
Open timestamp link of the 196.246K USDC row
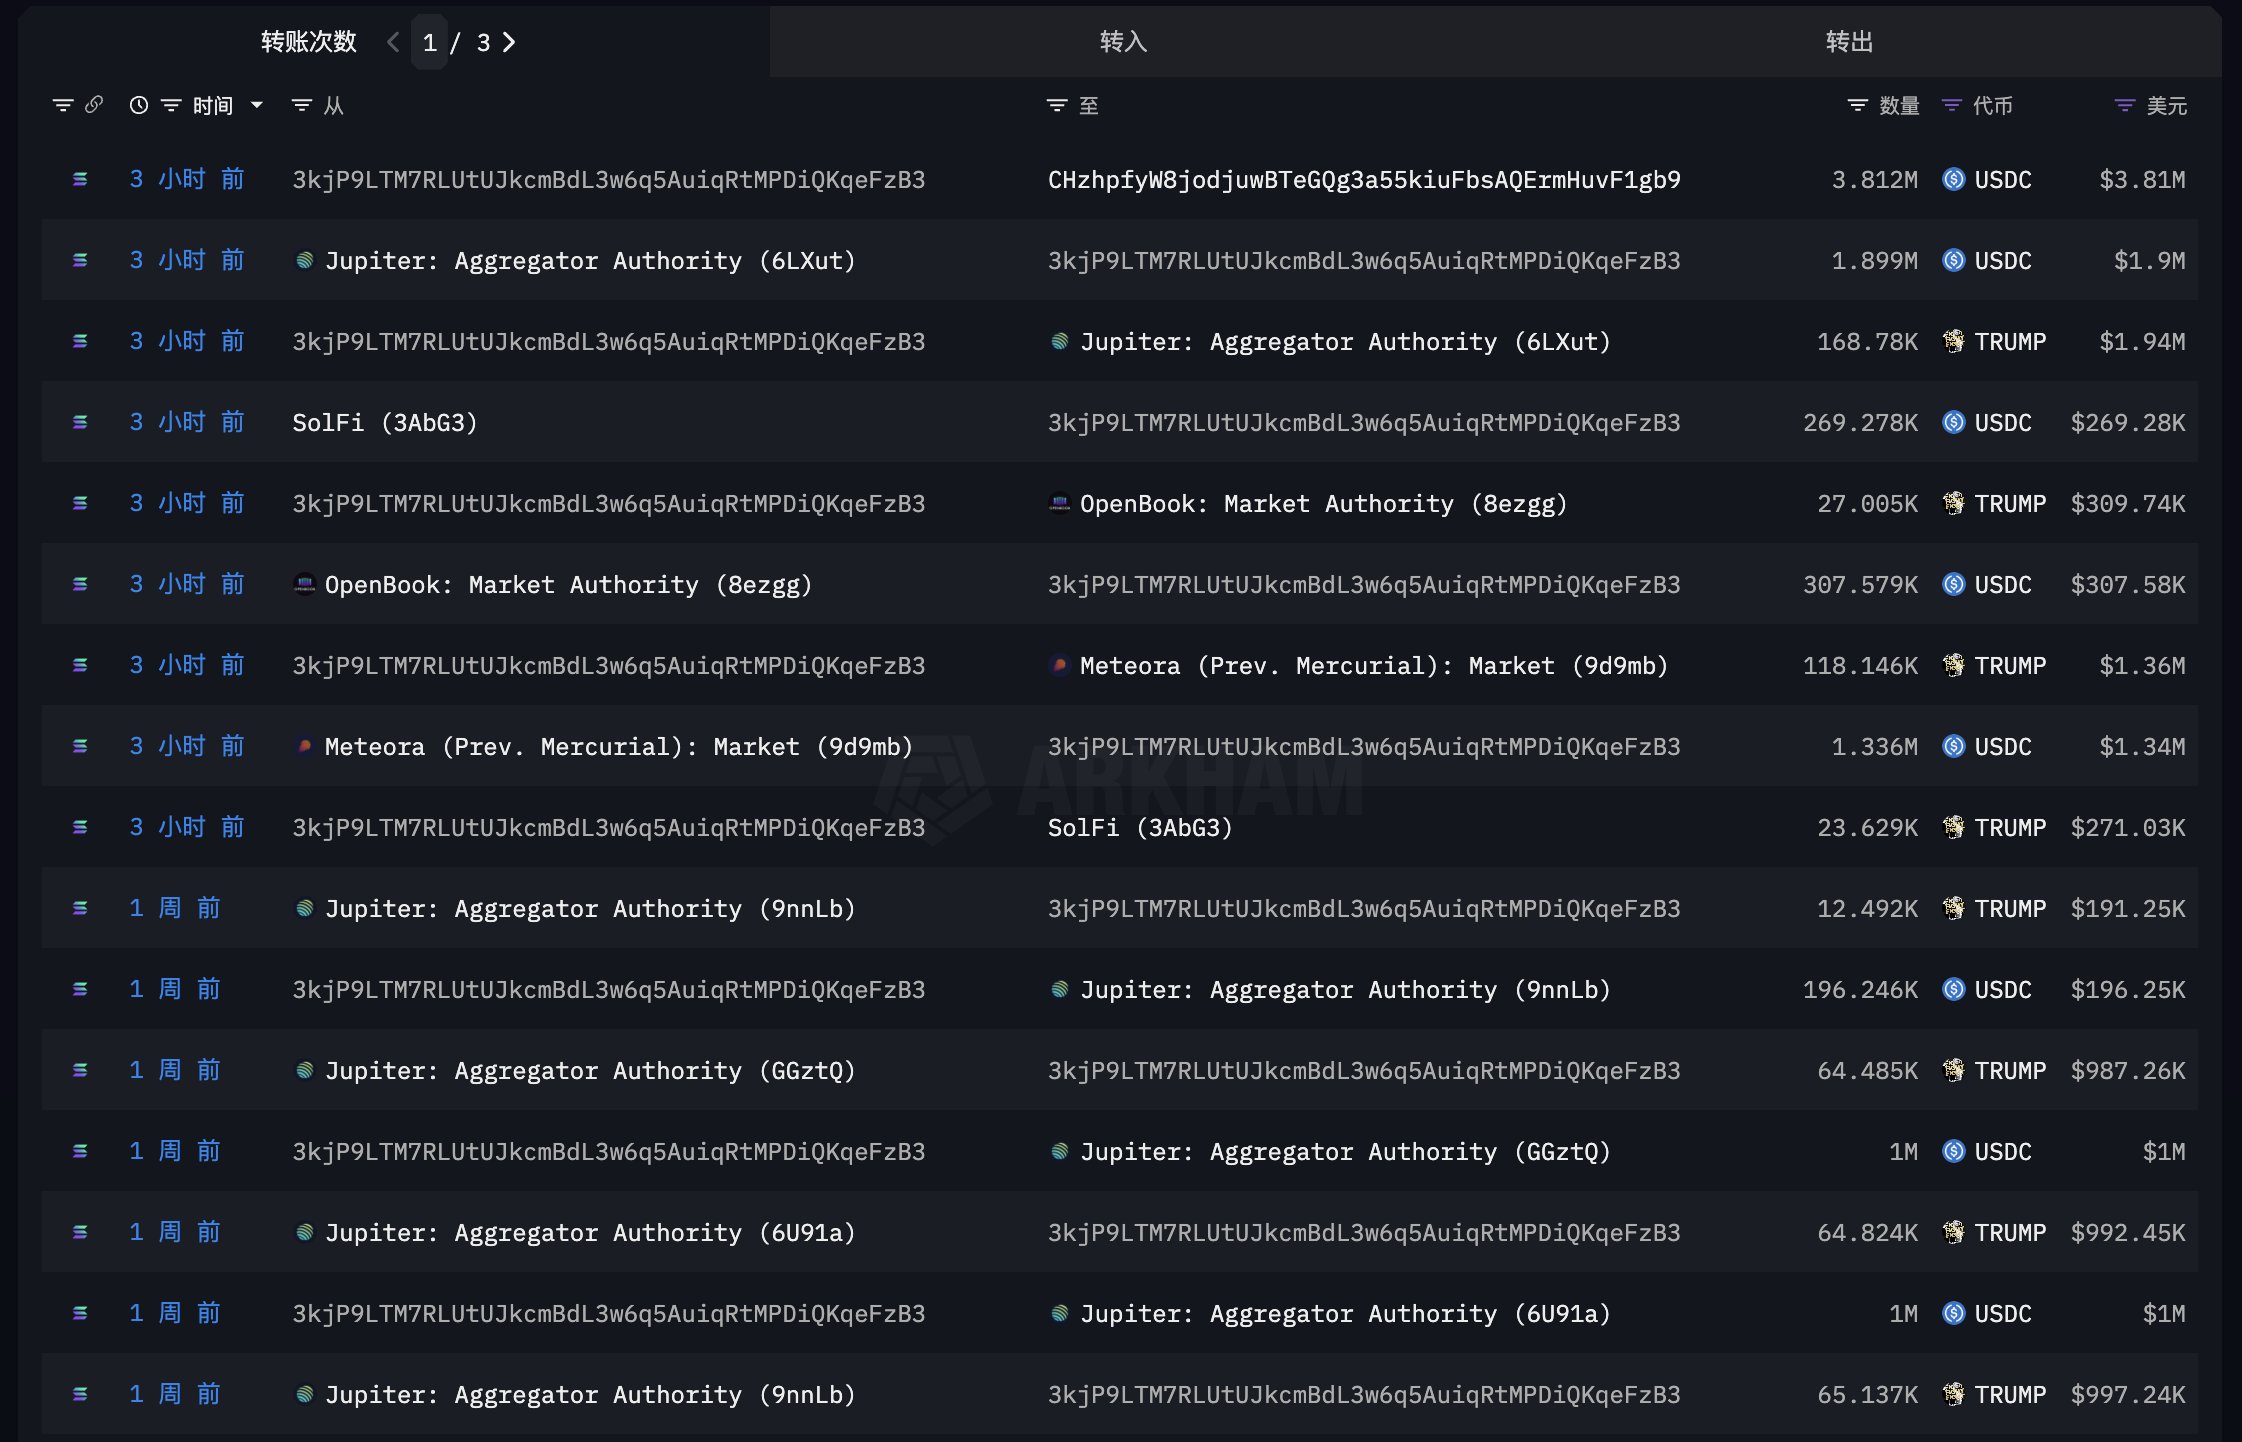coord(175,989)
